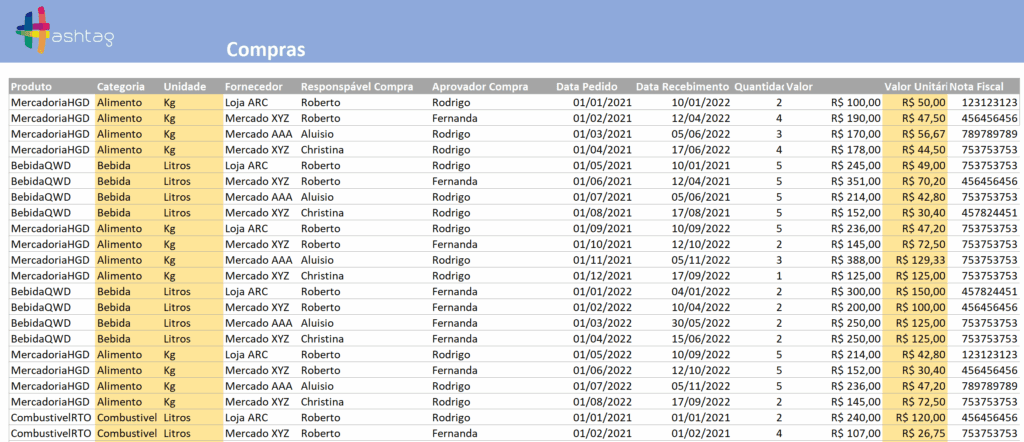The height and width of the screenshot is (442, 1024).
Task: Click the date cell 01/06/2022
Action: pyautogui.click(x=602, y=370)
